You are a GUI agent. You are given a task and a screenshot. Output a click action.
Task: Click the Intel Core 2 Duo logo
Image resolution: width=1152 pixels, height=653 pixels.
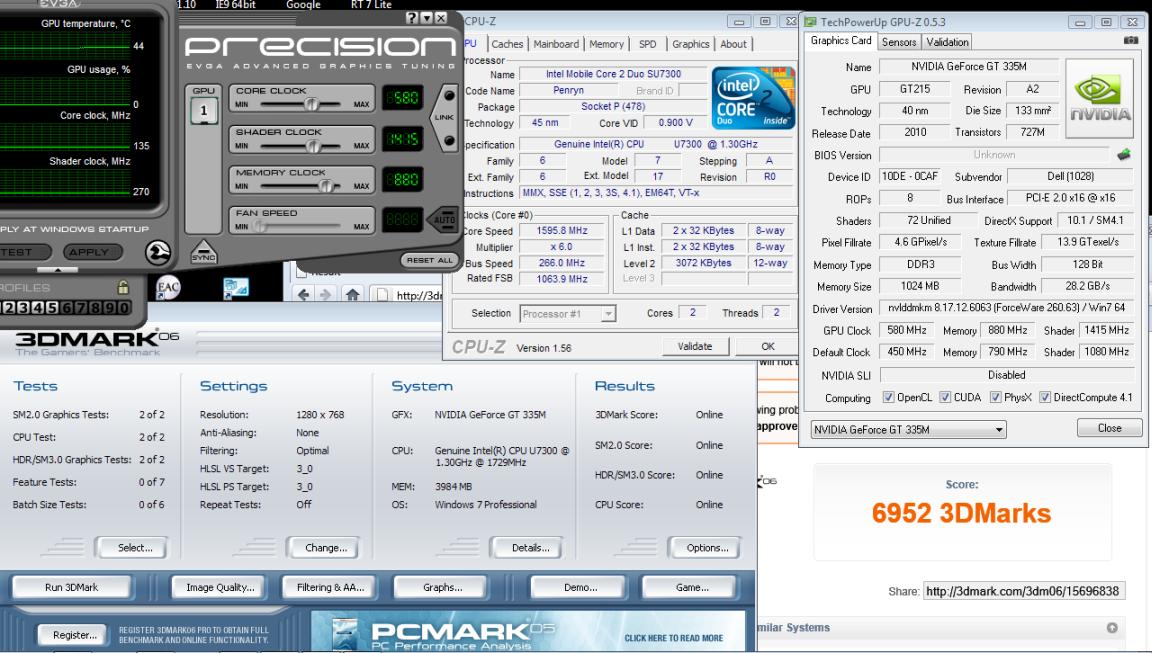tap(753, 98)
